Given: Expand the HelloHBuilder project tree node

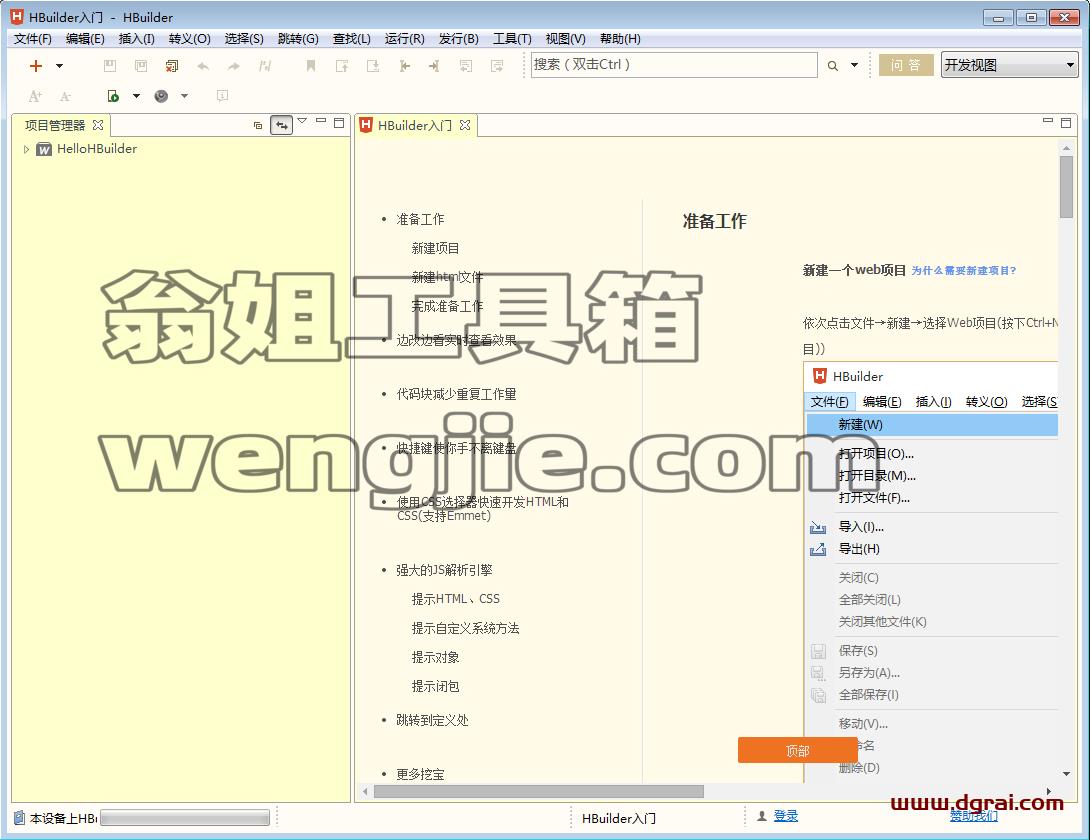Looking at the screenshot, I should tap(26, 149).
